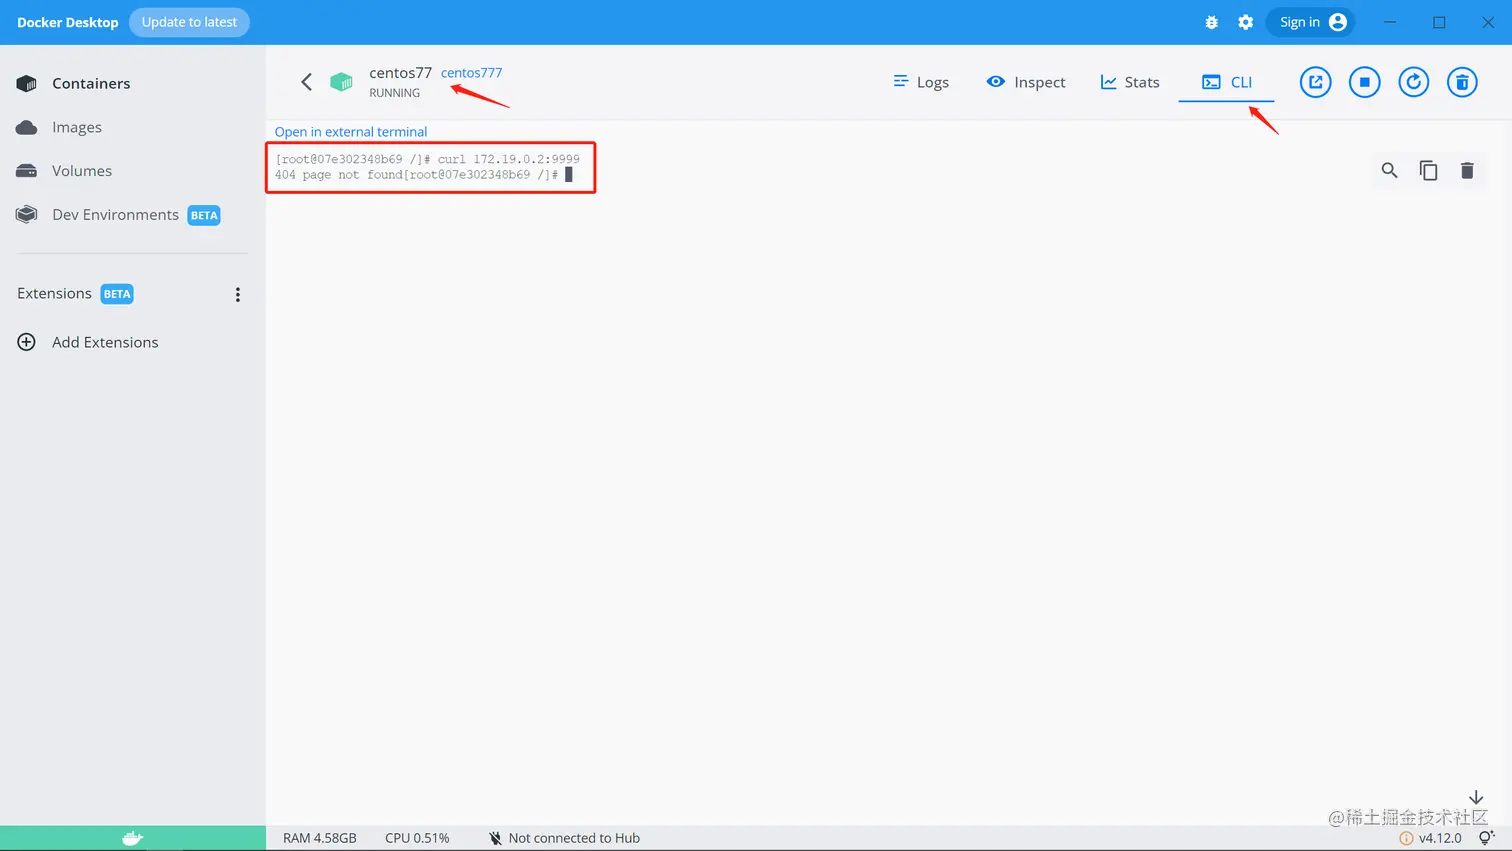The image size is (1512, 851).
Task: Click the Extensions heading
Action: click(x=54, y=293)
